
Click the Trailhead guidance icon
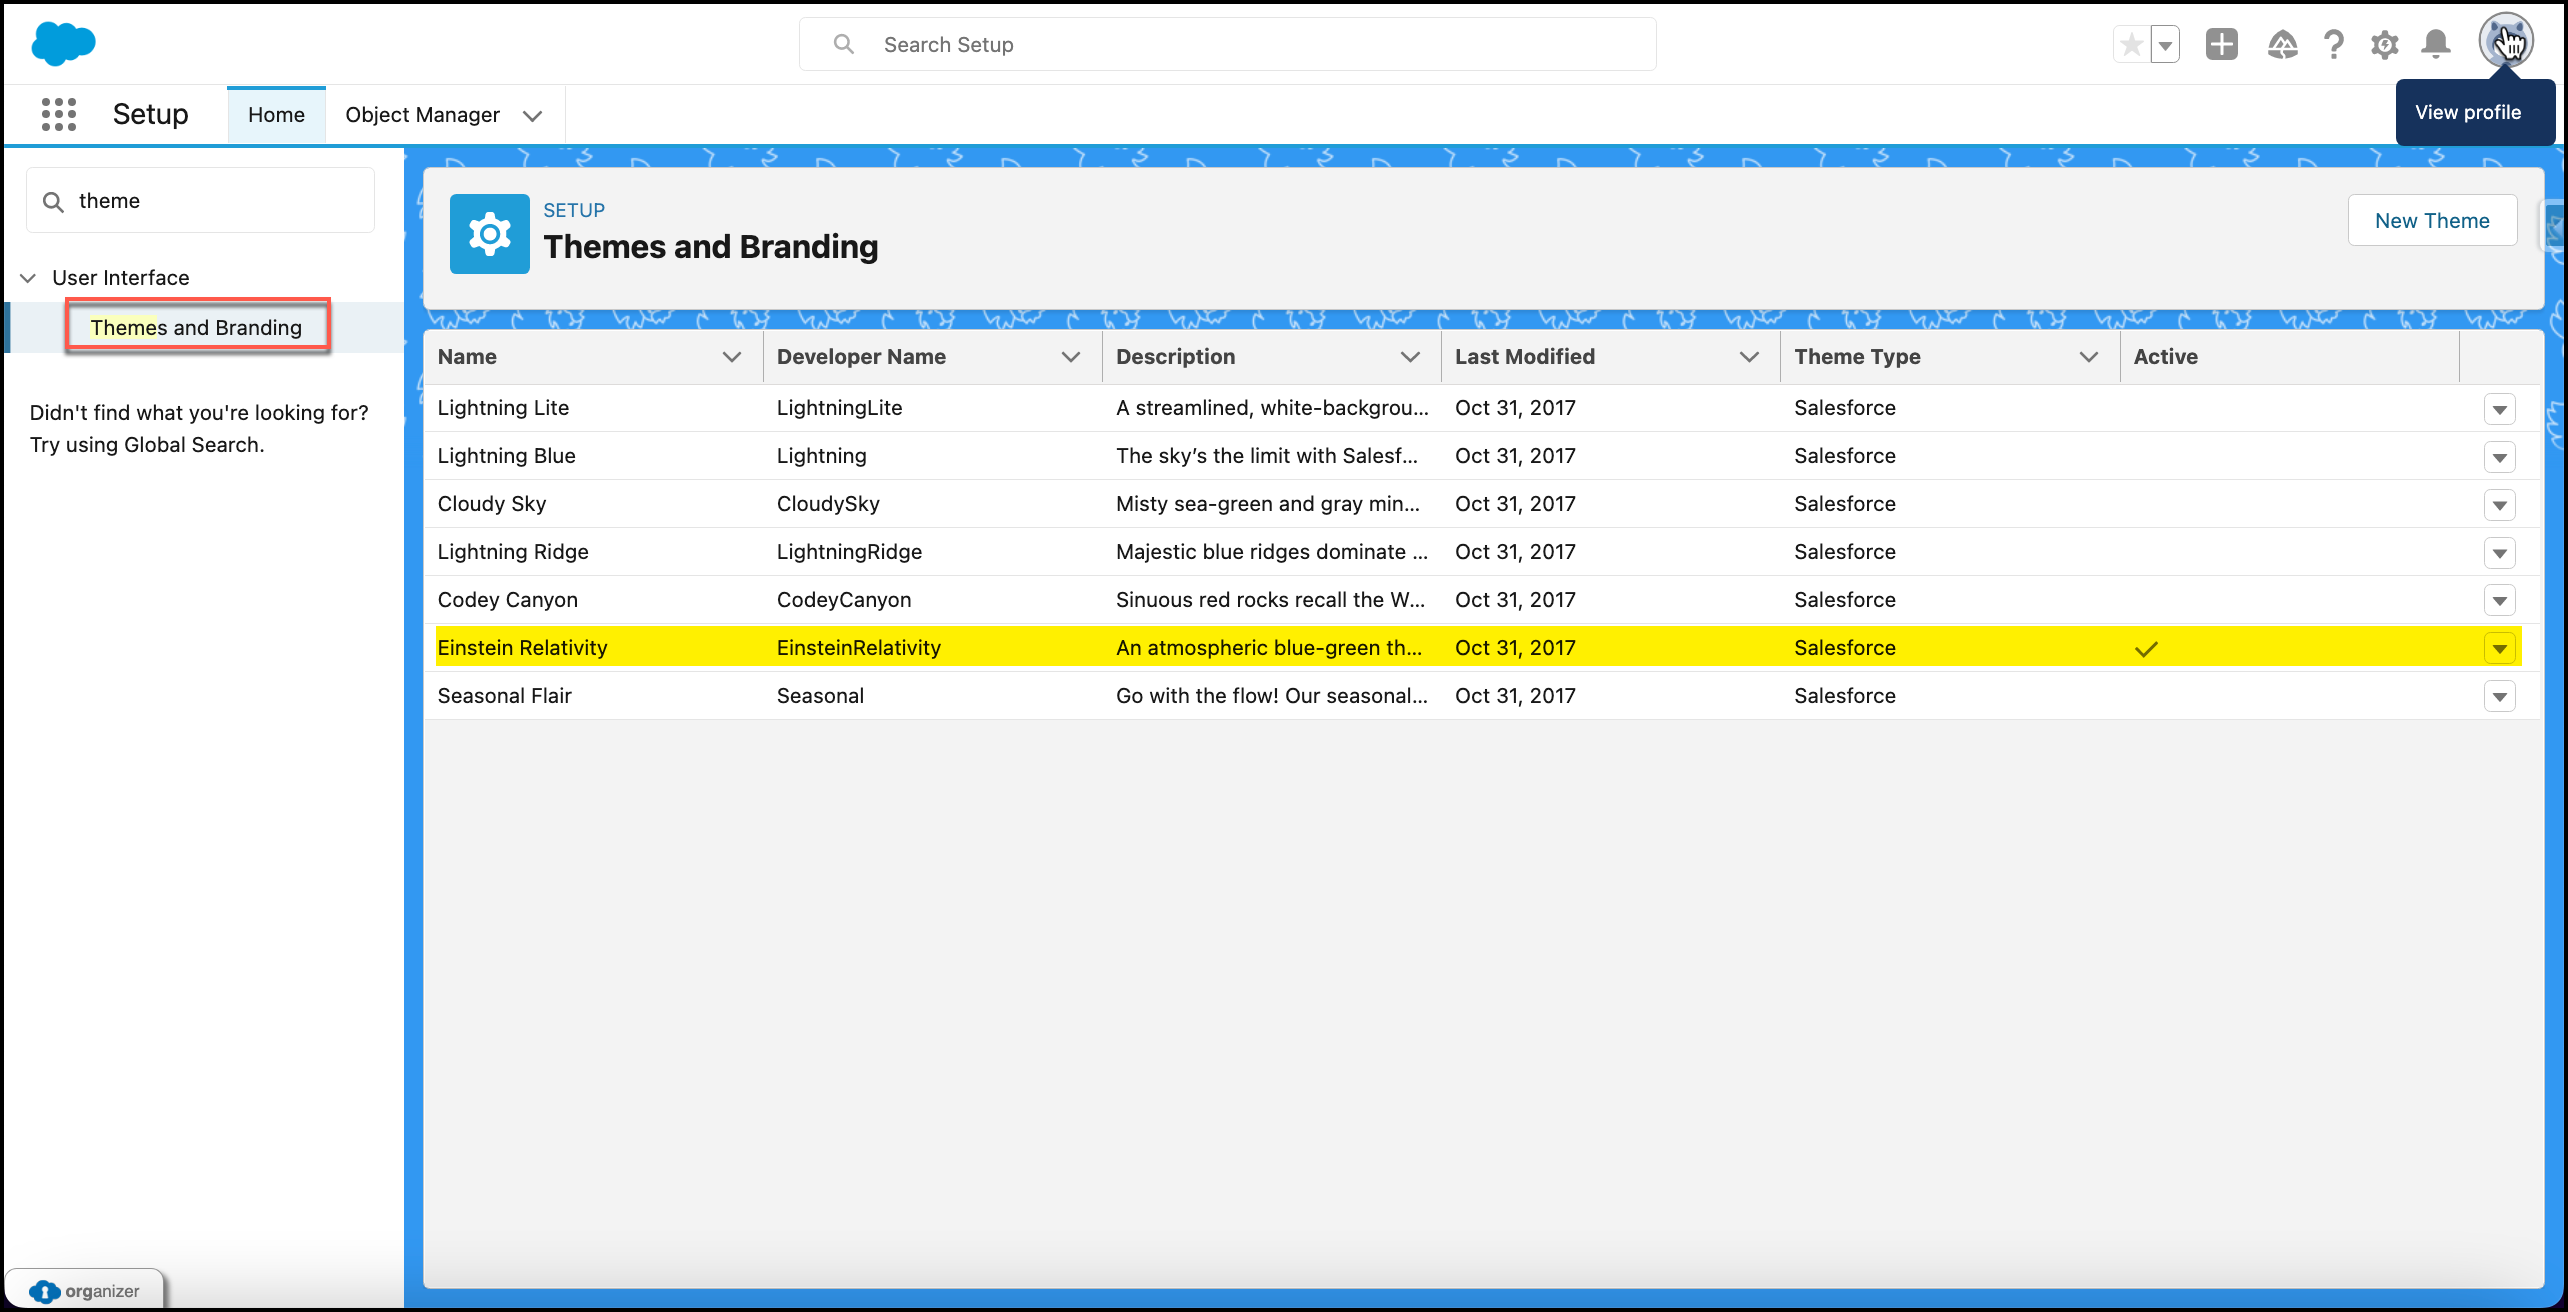pyautogui.click(x=2282, y=45)
